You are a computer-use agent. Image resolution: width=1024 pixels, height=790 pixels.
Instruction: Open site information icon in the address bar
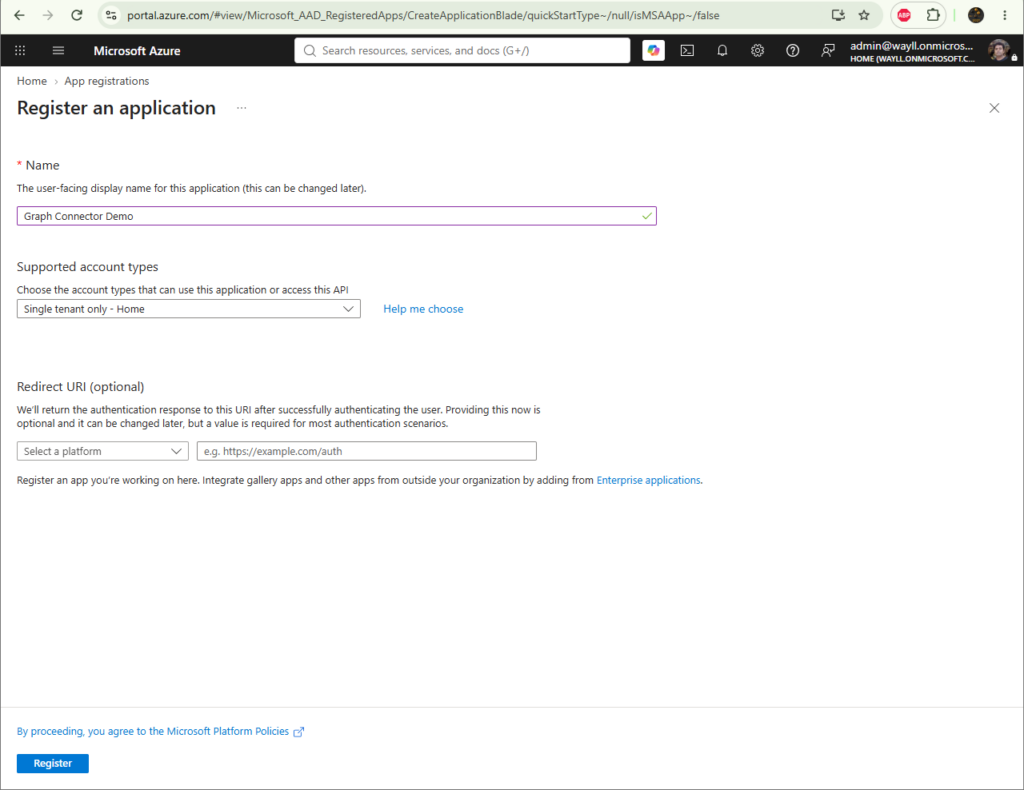point(111,15)
